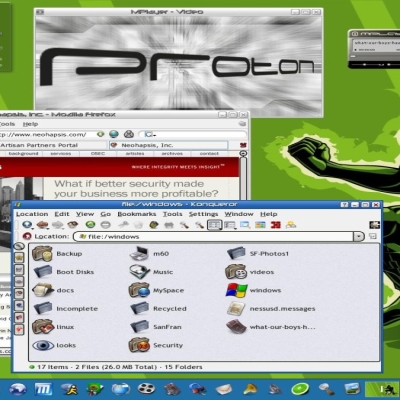This screenshot has width=400, height=400.
Task: Close the current Firefox tab with the red button
Action: tap(243, 145)
